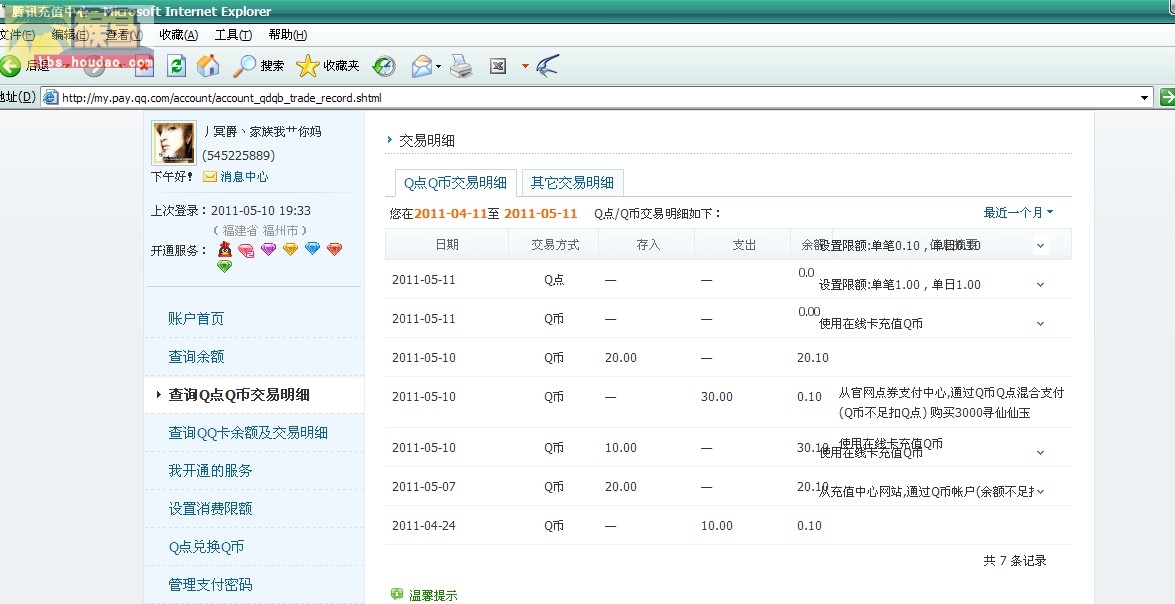Viewport: 1175px width, 604px height.
Task: Click the red diamond icon next to the penguin
Action: (x=246, y=250)
